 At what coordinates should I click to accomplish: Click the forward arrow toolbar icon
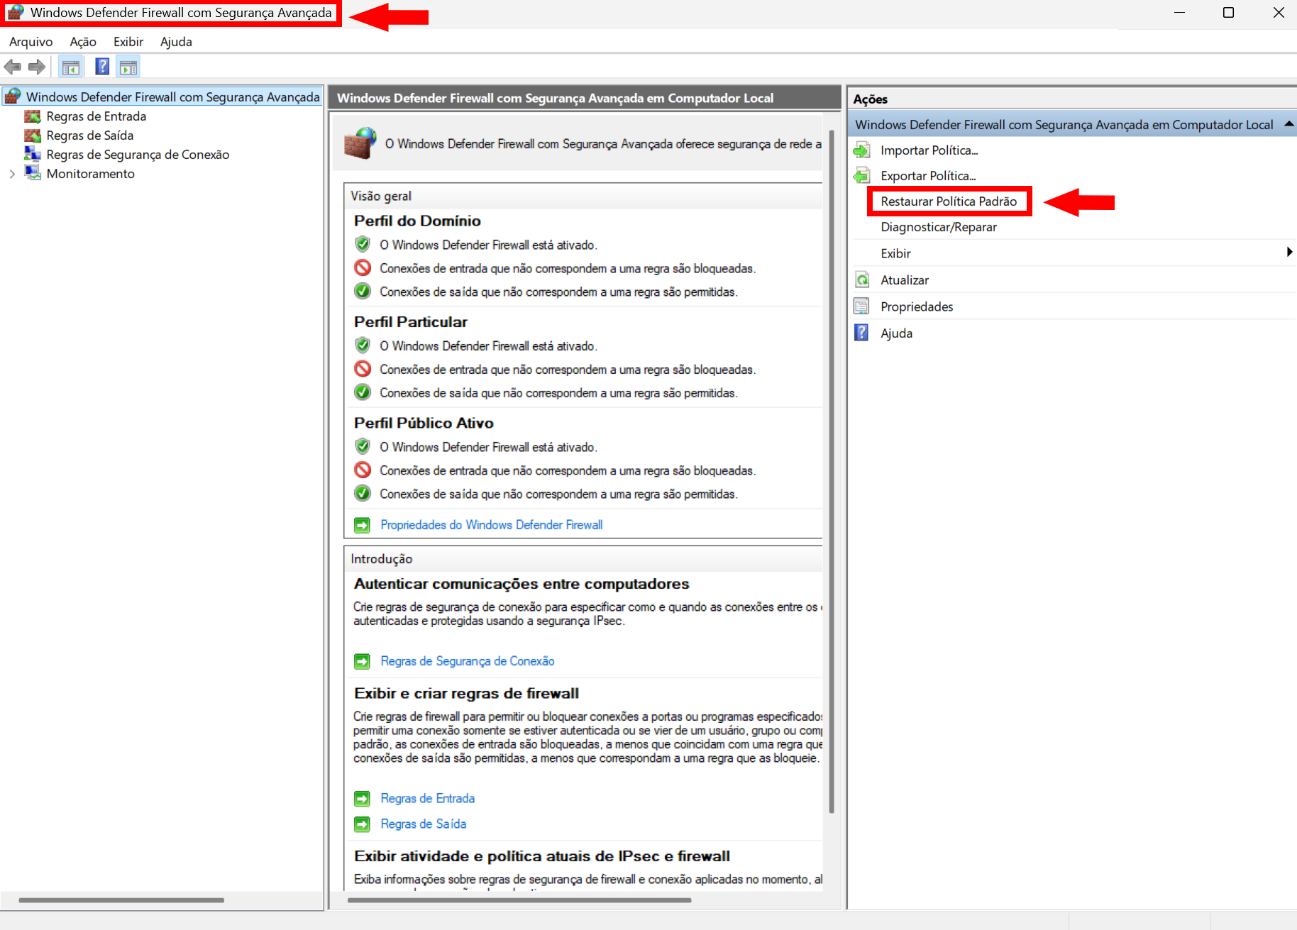pyautogui.click(x=37, y=67)
